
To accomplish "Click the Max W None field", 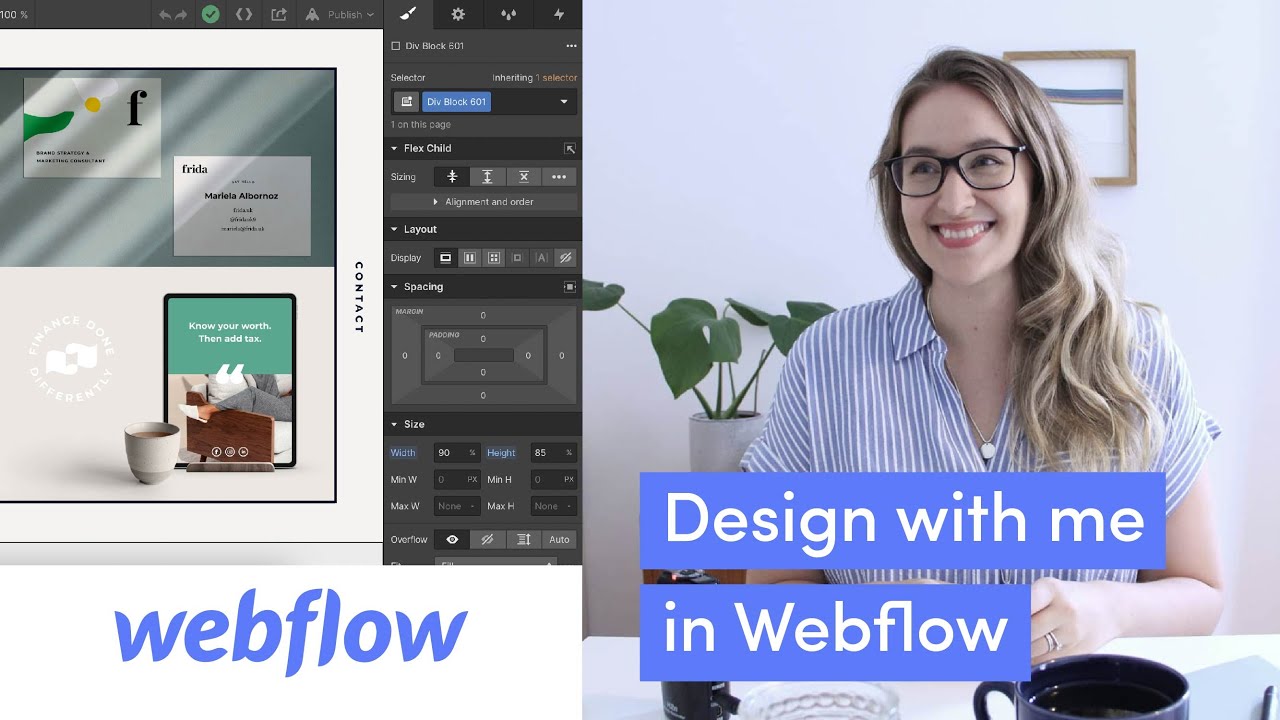I will (x=456, y=506).
